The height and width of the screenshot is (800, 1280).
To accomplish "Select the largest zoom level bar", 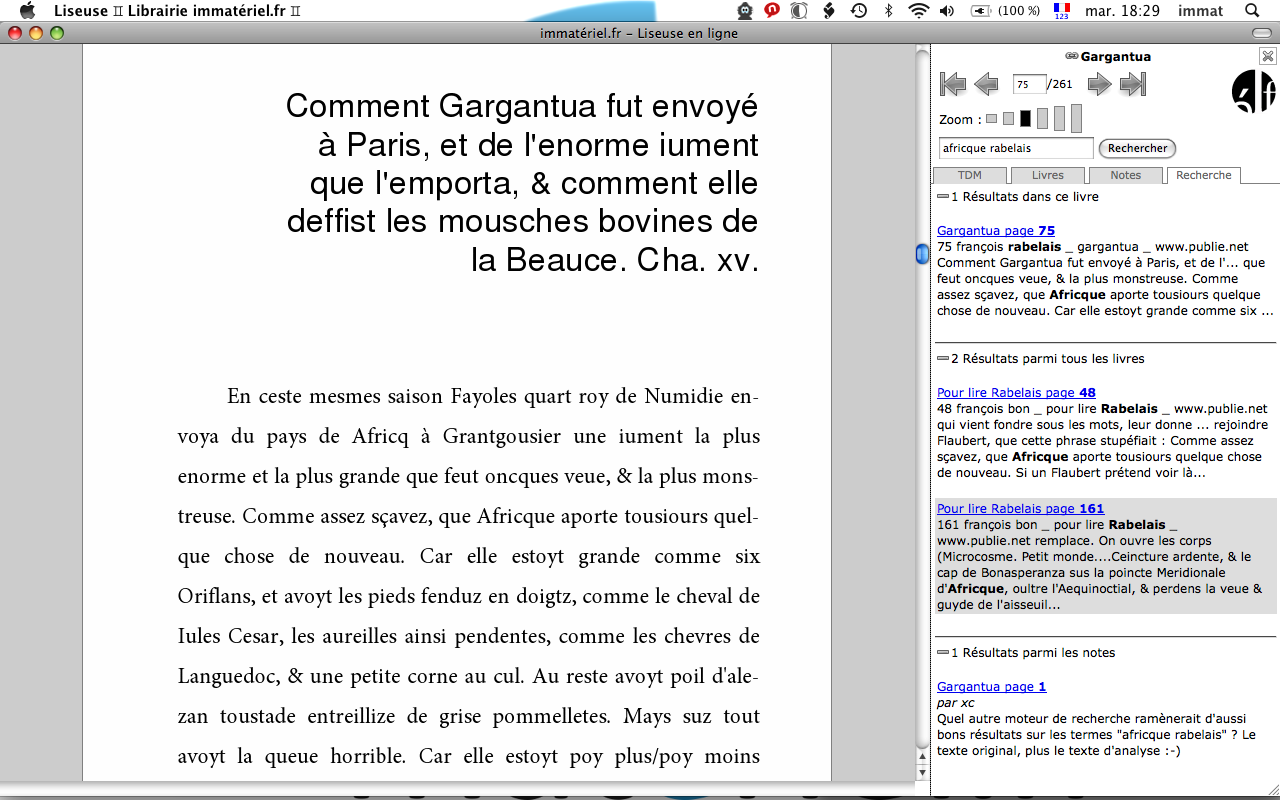I will click(x=1076, y=118).
